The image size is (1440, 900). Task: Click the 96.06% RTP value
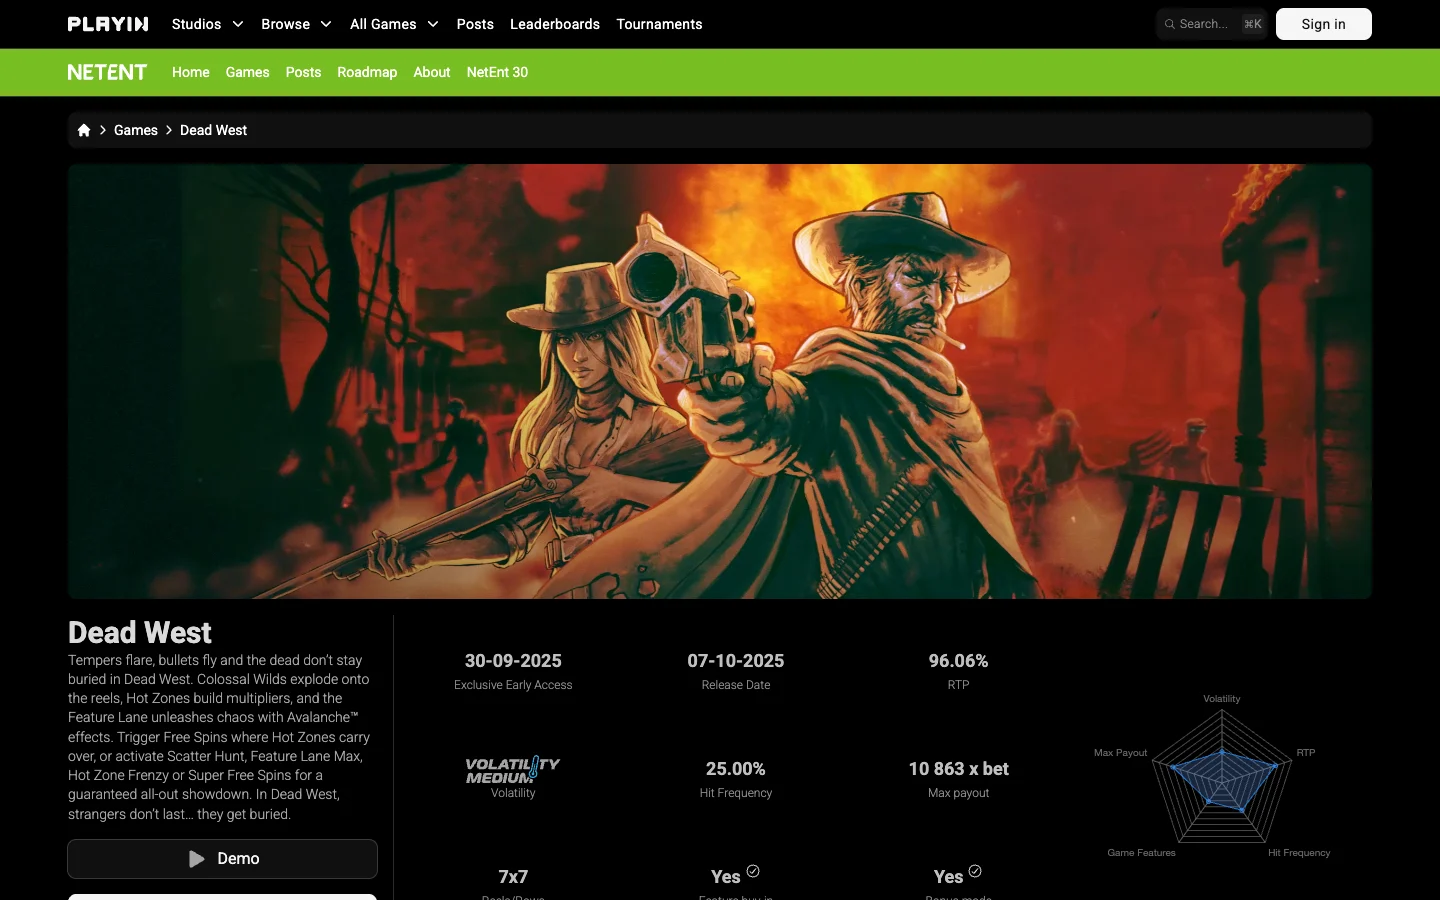(x=958, y=661)
